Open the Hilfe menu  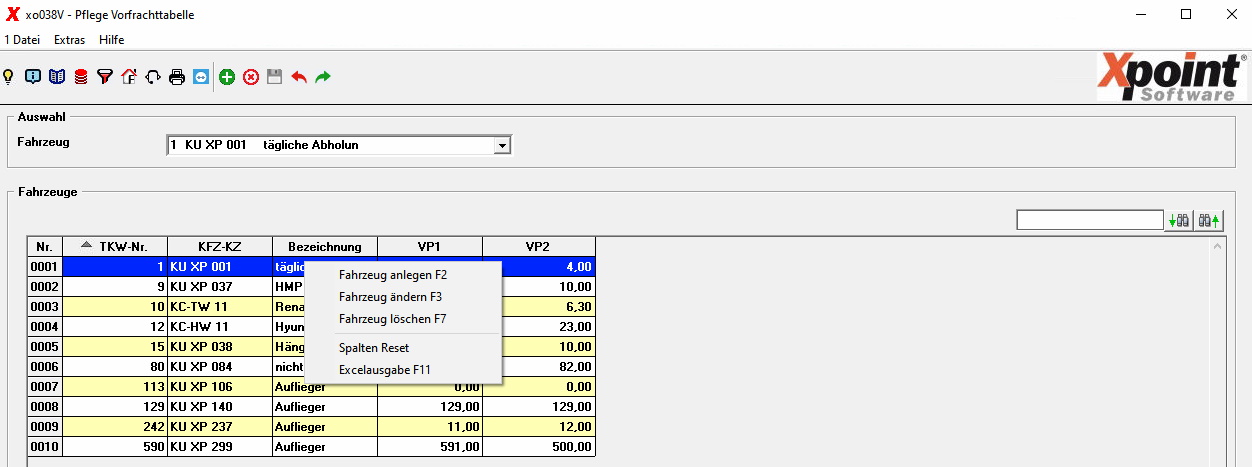point(112,40)
